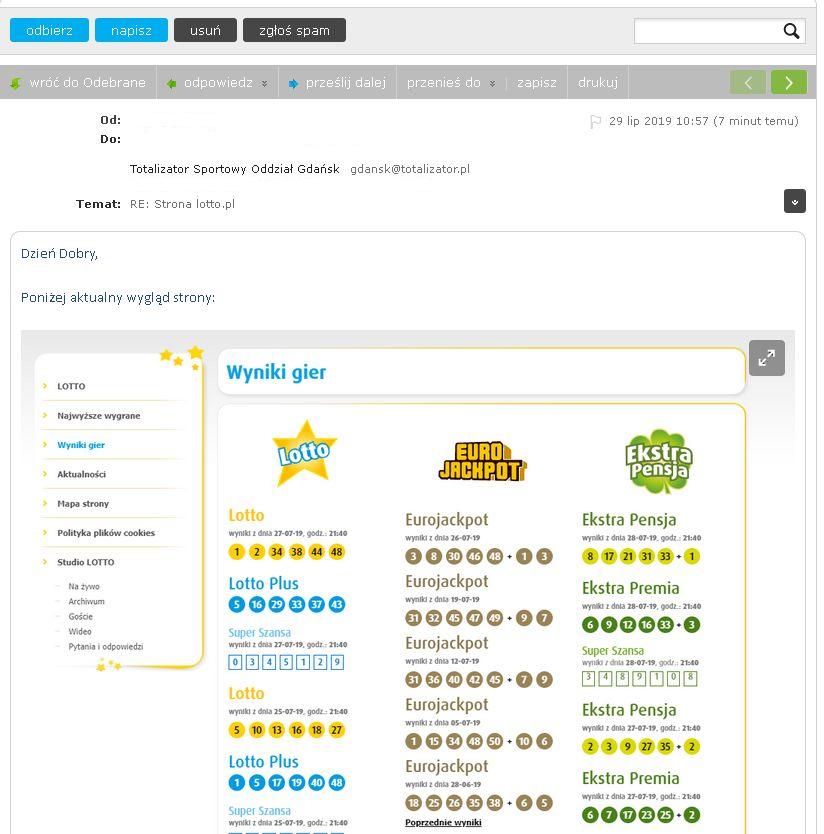
Task: Click the search magnifier icon
Action: 791,31
